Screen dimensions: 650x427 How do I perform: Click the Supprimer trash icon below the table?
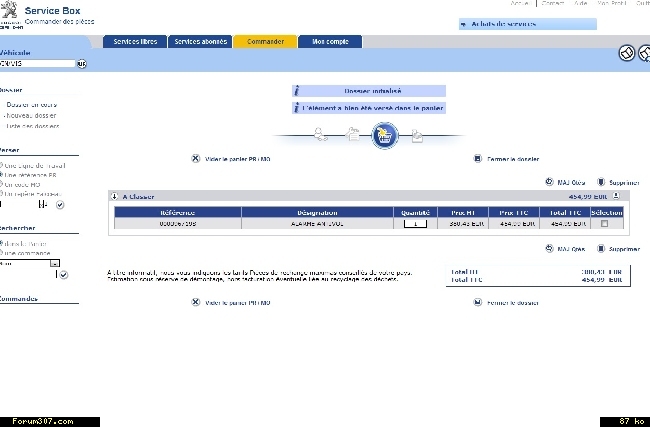point(601,248)
